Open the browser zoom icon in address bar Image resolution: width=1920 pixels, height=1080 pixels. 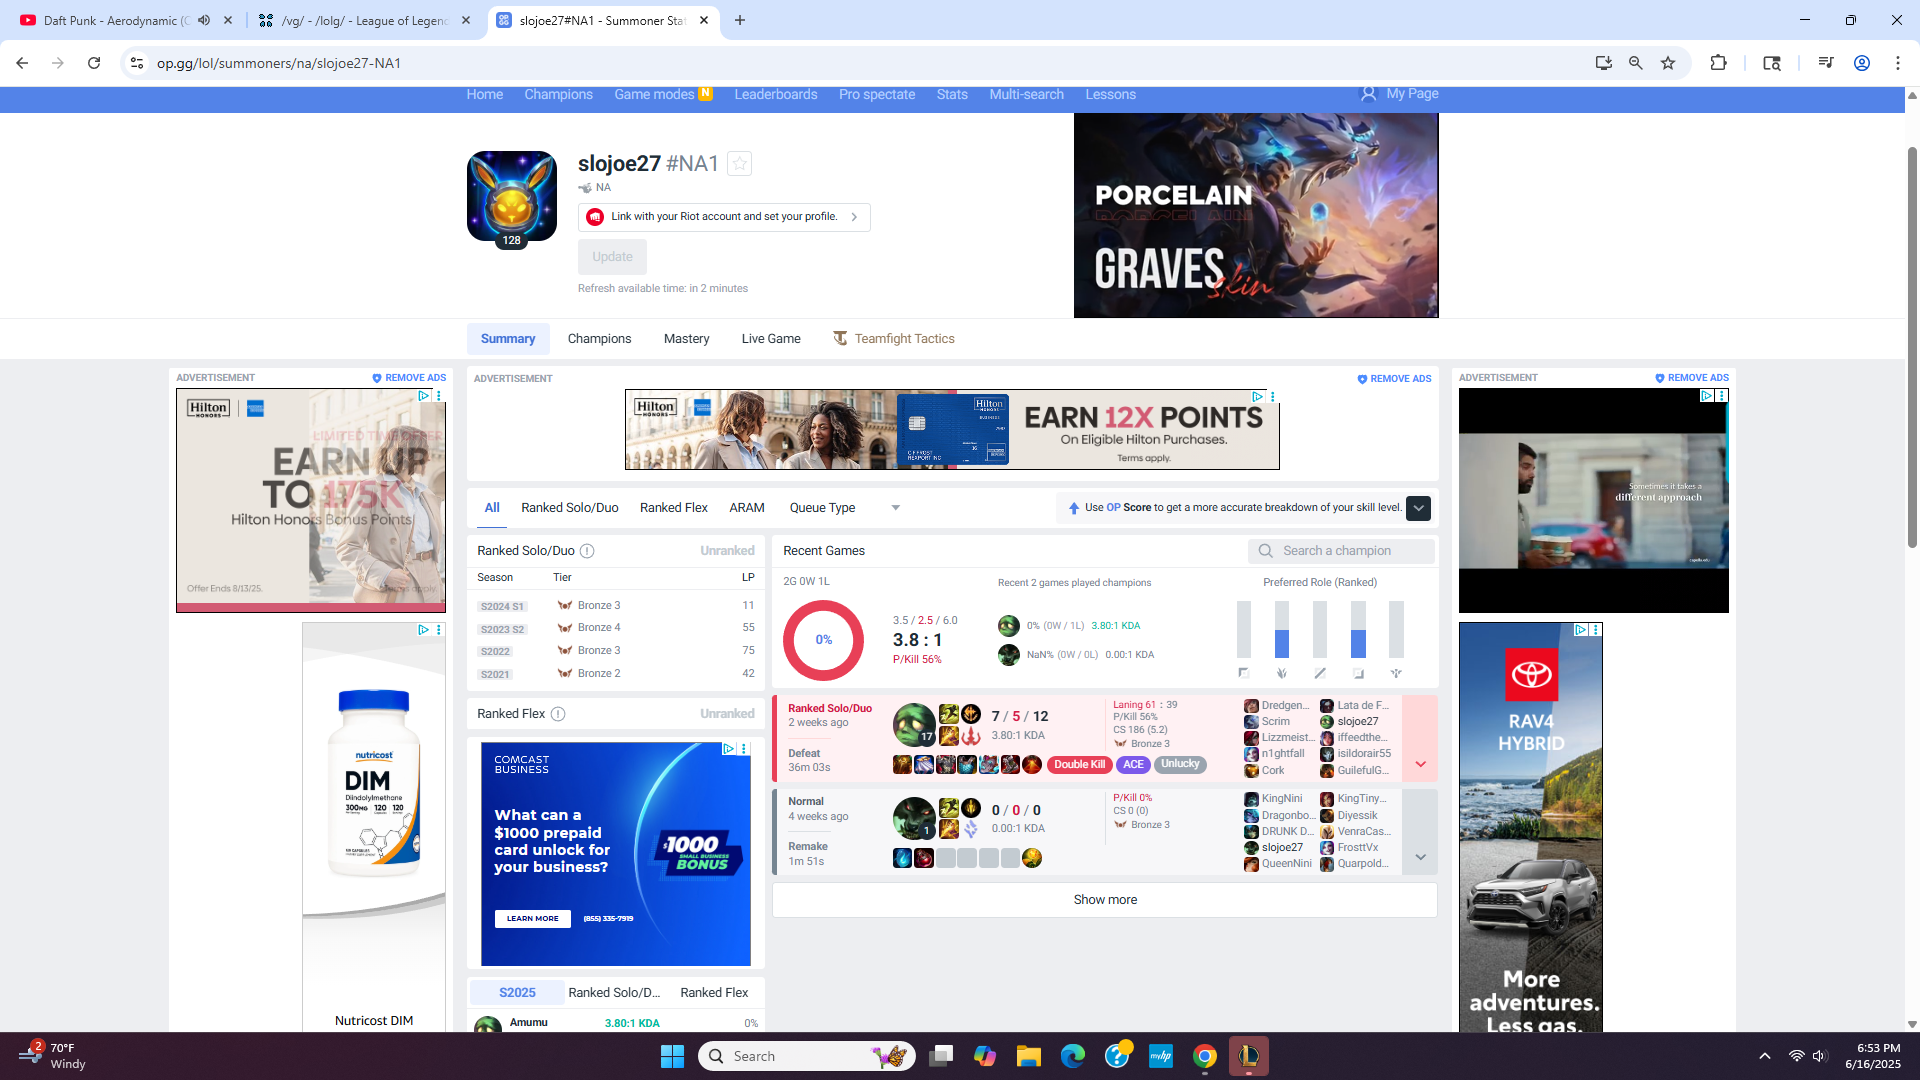point(1636,63)
